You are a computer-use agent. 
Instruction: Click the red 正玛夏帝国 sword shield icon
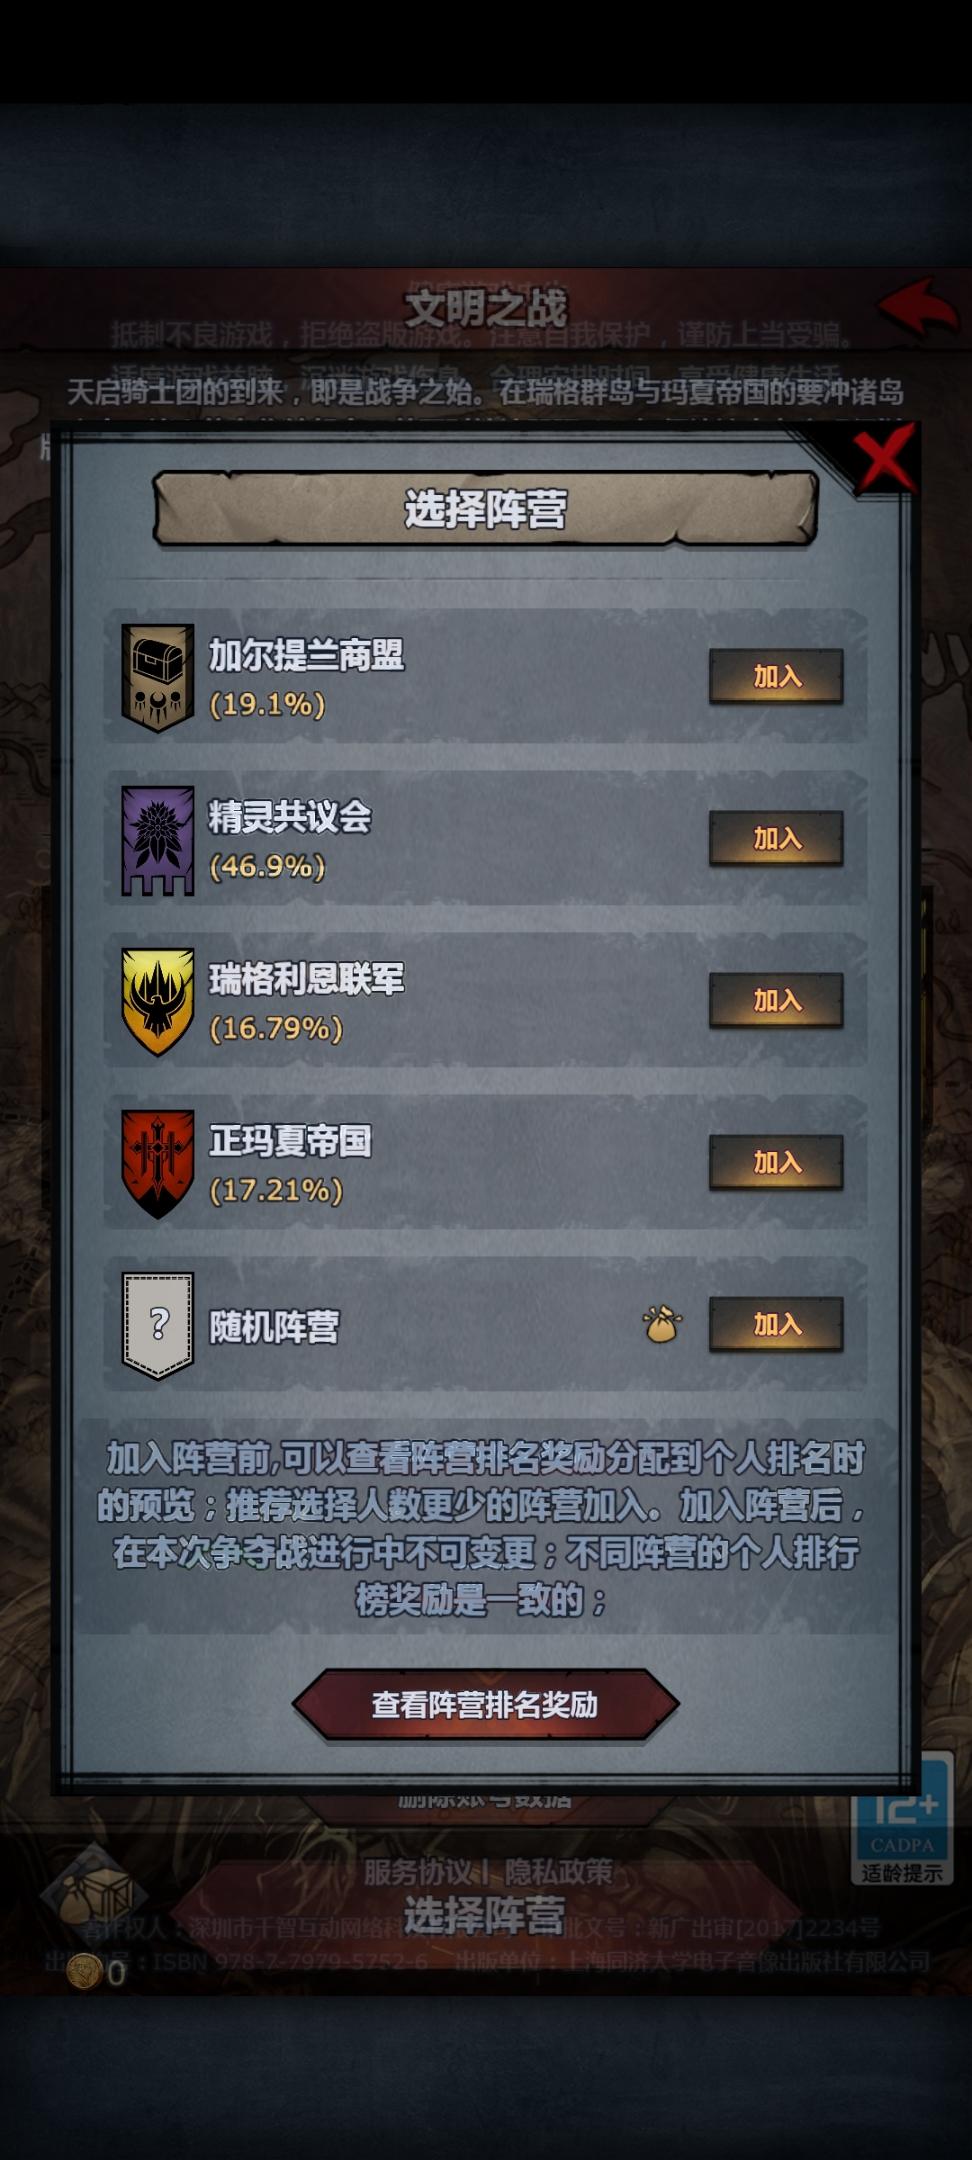(157, 1164)
